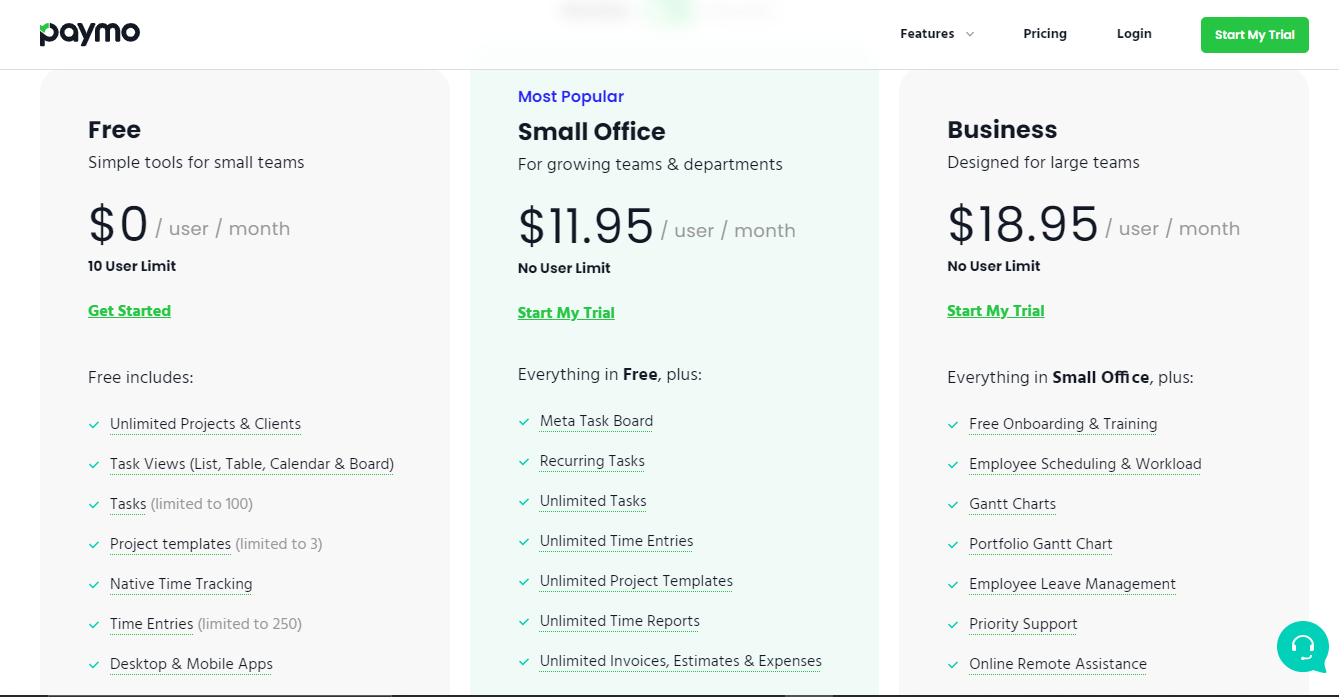Click 'Designed for large teams' text
This screenshot has width=1339, height=697.
tap(1043, 162)
